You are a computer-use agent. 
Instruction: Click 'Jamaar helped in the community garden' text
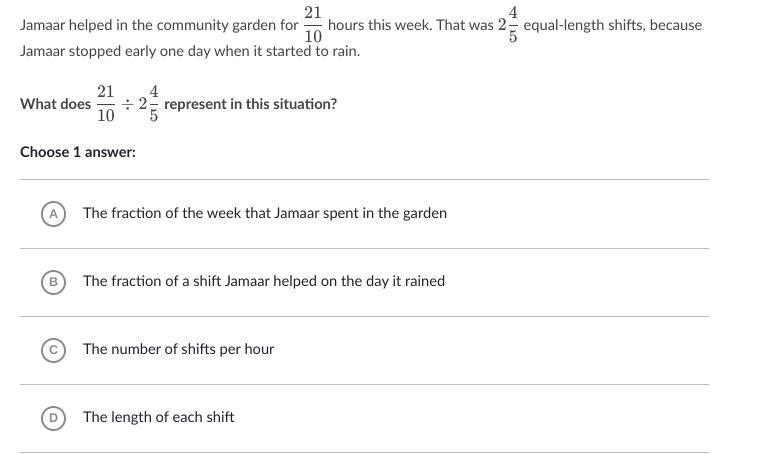click(150, 25)
